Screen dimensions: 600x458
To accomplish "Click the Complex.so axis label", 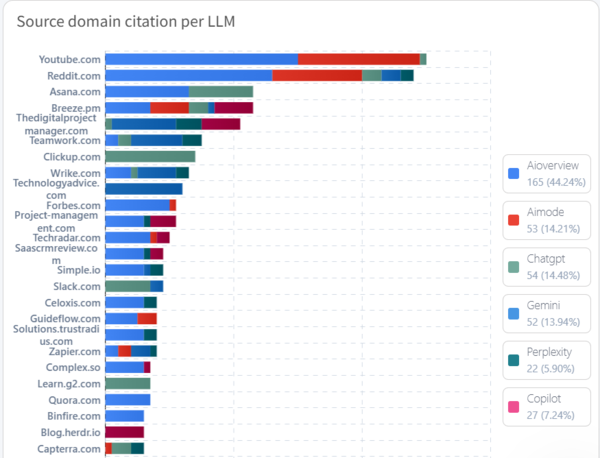I will pyautogui.click(x=73, y=367).
